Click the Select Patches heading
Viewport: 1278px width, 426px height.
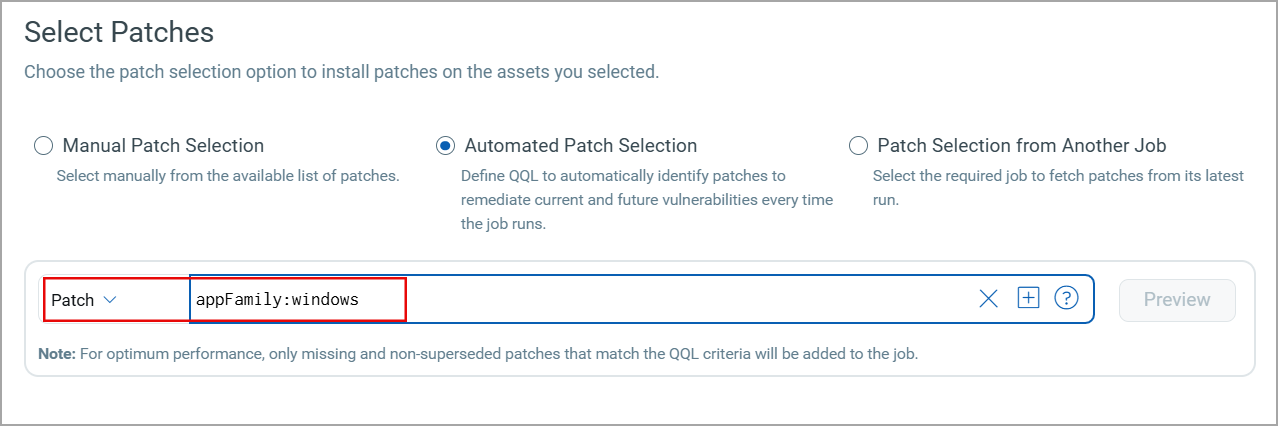[x=119, y=32]
